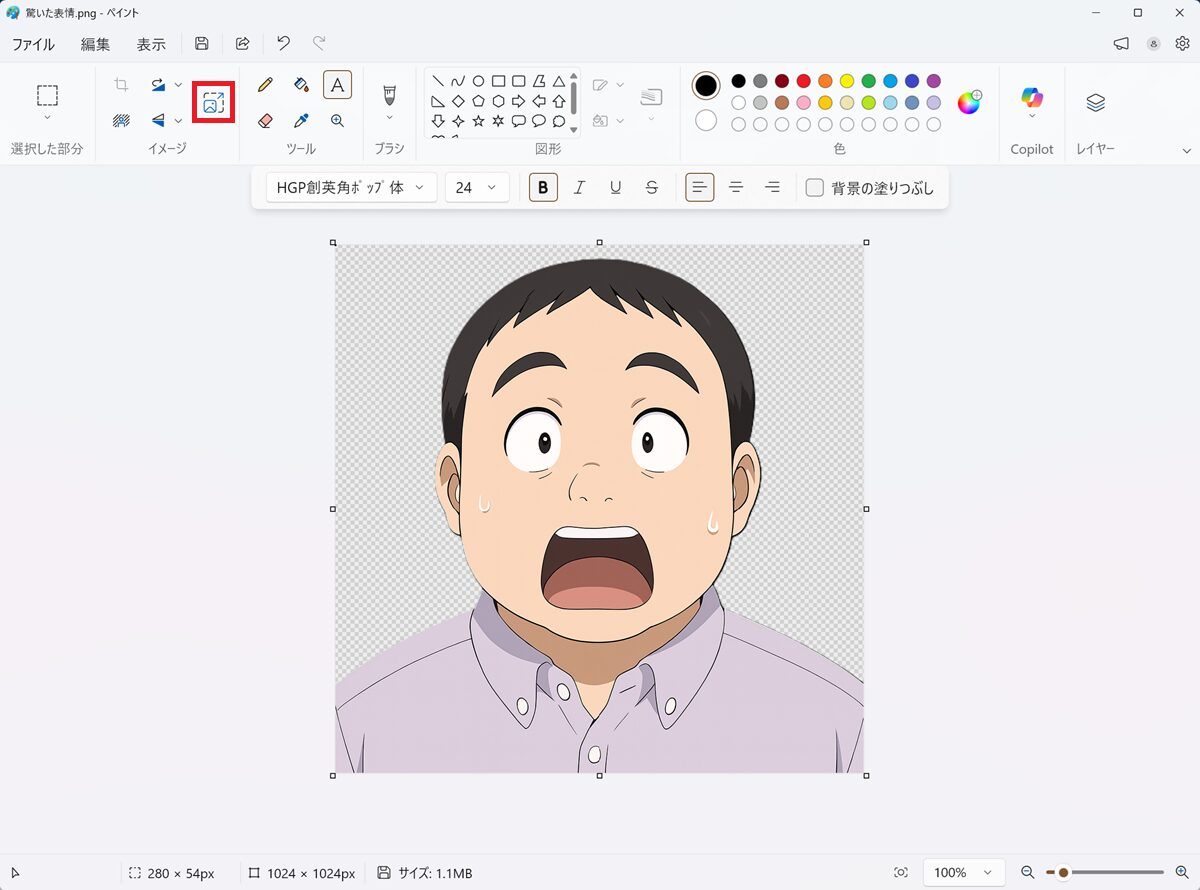
Task: Open the HGP創英角ポップ体 font dropdown
Action: point(351,188)
